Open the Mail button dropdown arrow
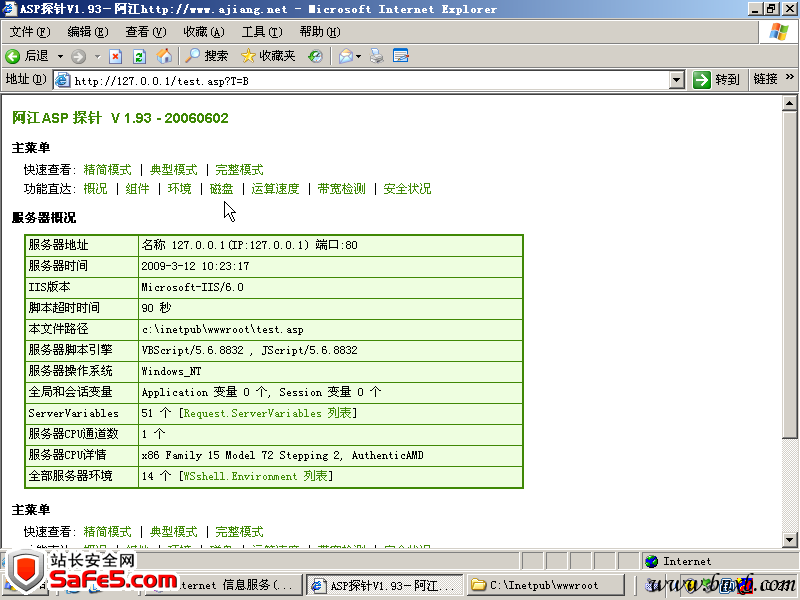This screenshot has width=800, height=600. (359, 56)
